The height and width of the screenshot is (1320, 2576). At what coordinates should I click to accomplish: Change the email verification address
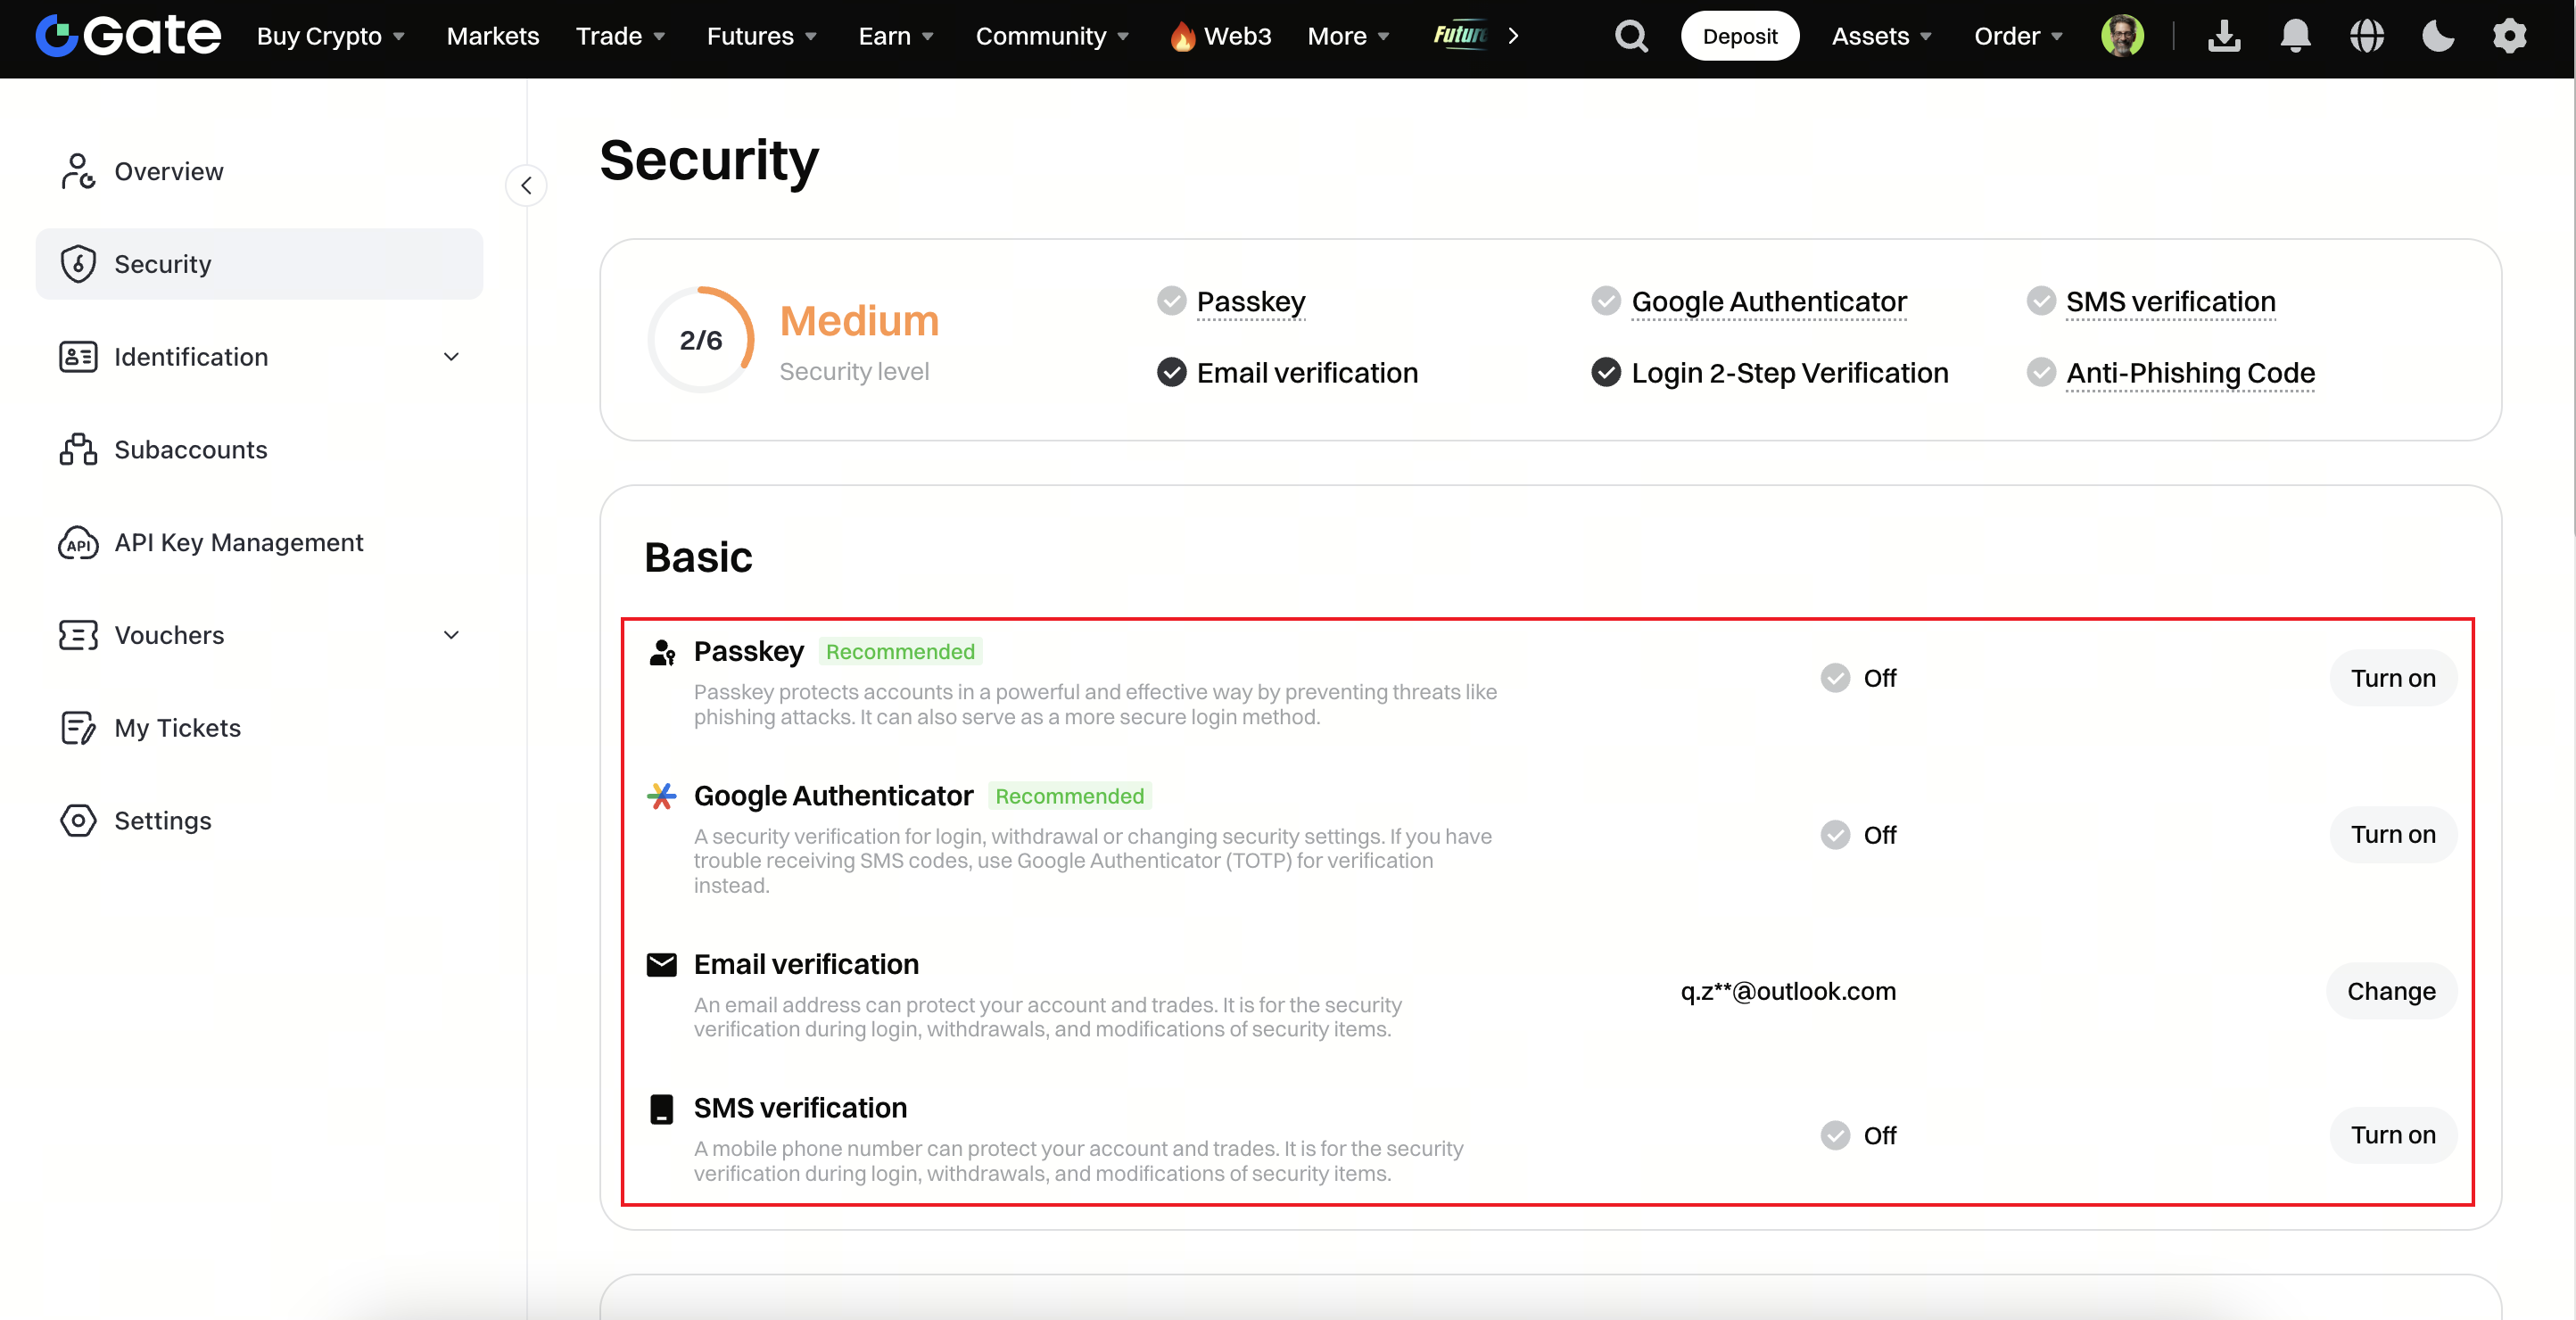(2390, 991)
